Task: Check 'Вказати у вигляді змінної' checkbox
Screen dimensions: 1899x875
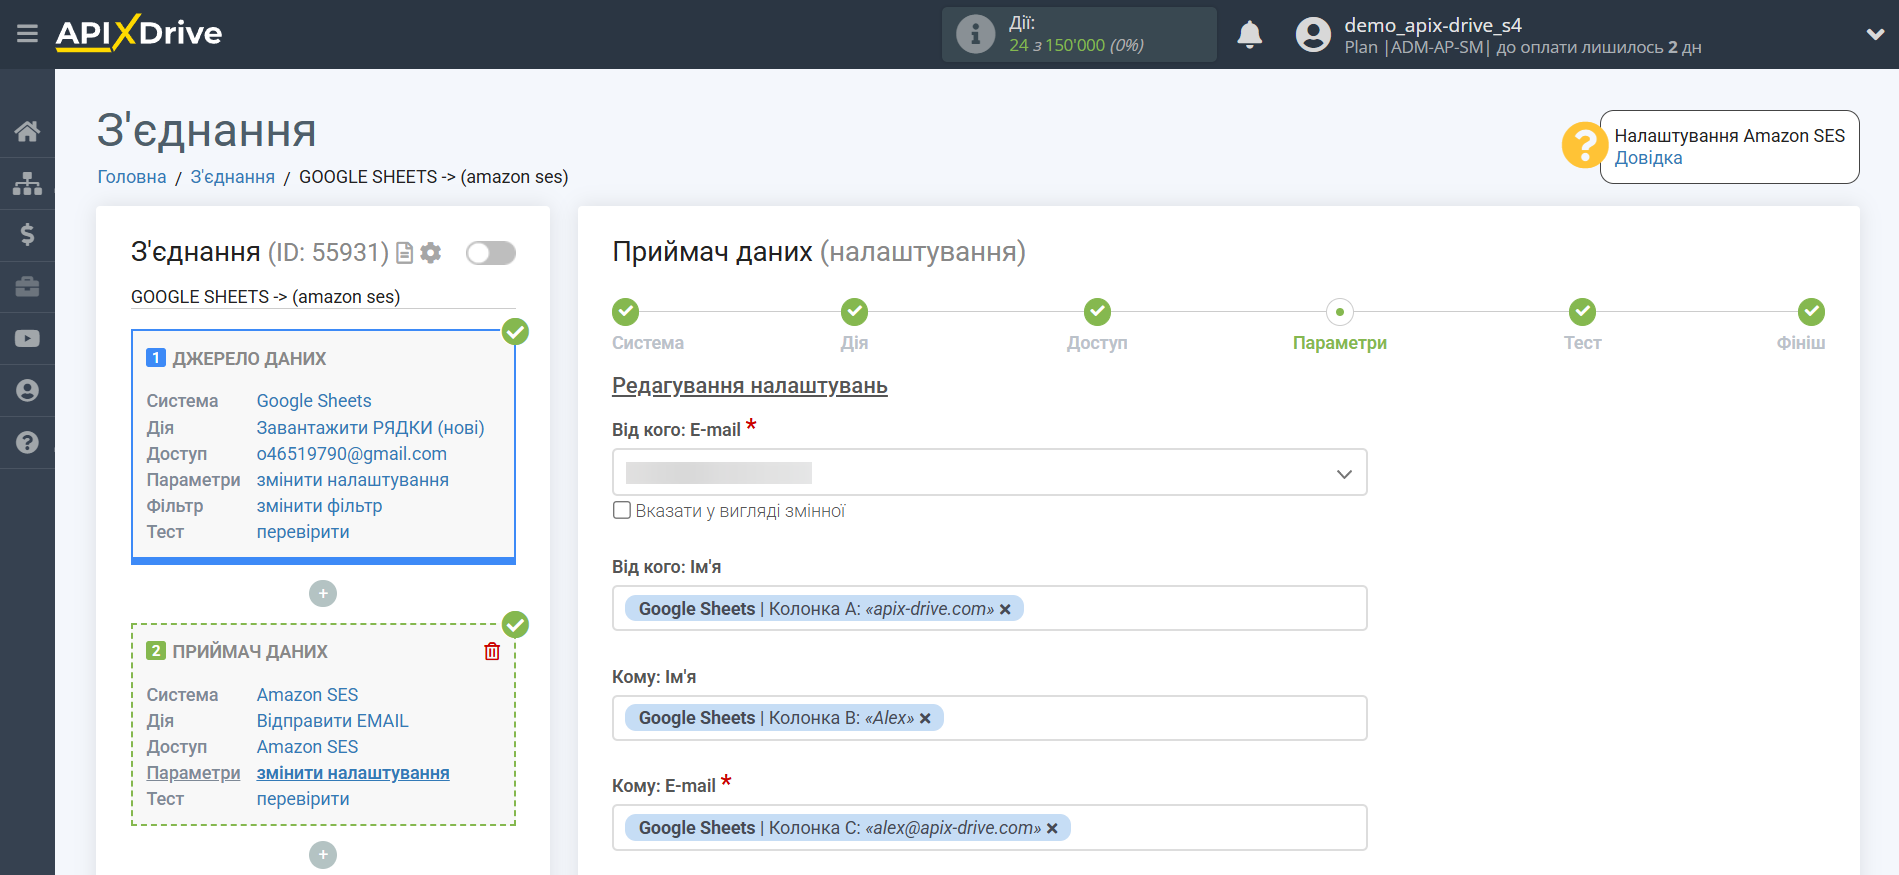Action: point(622,511)
